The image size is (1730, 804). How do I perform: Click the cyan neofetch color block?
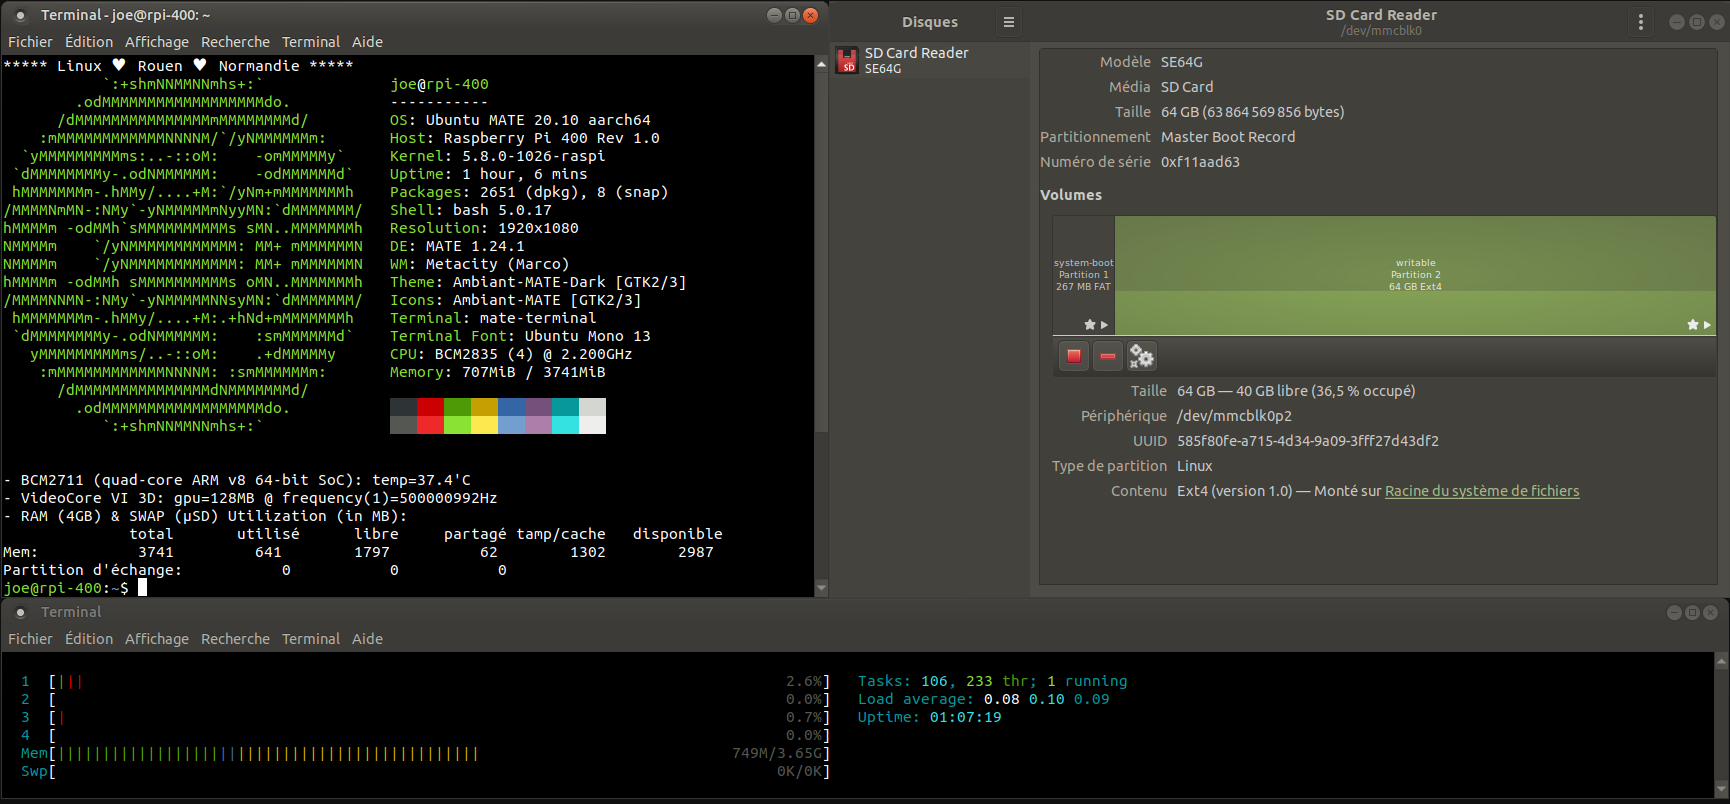(x=565, y=416)
